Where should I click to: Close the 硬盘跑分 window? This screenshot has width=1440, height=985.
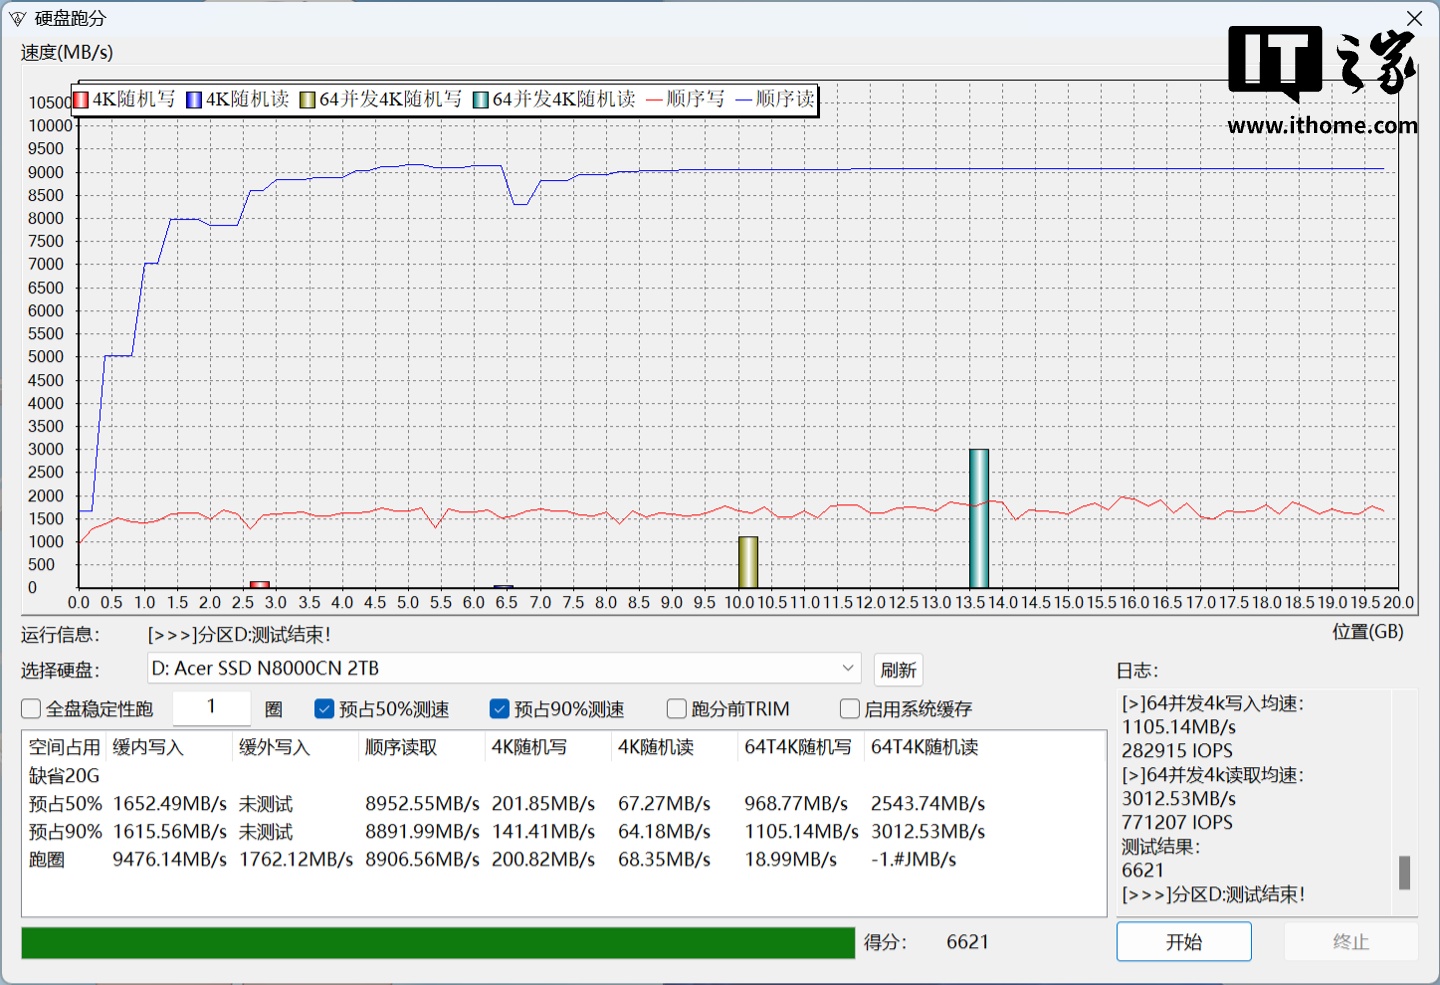click(1414, 19)
